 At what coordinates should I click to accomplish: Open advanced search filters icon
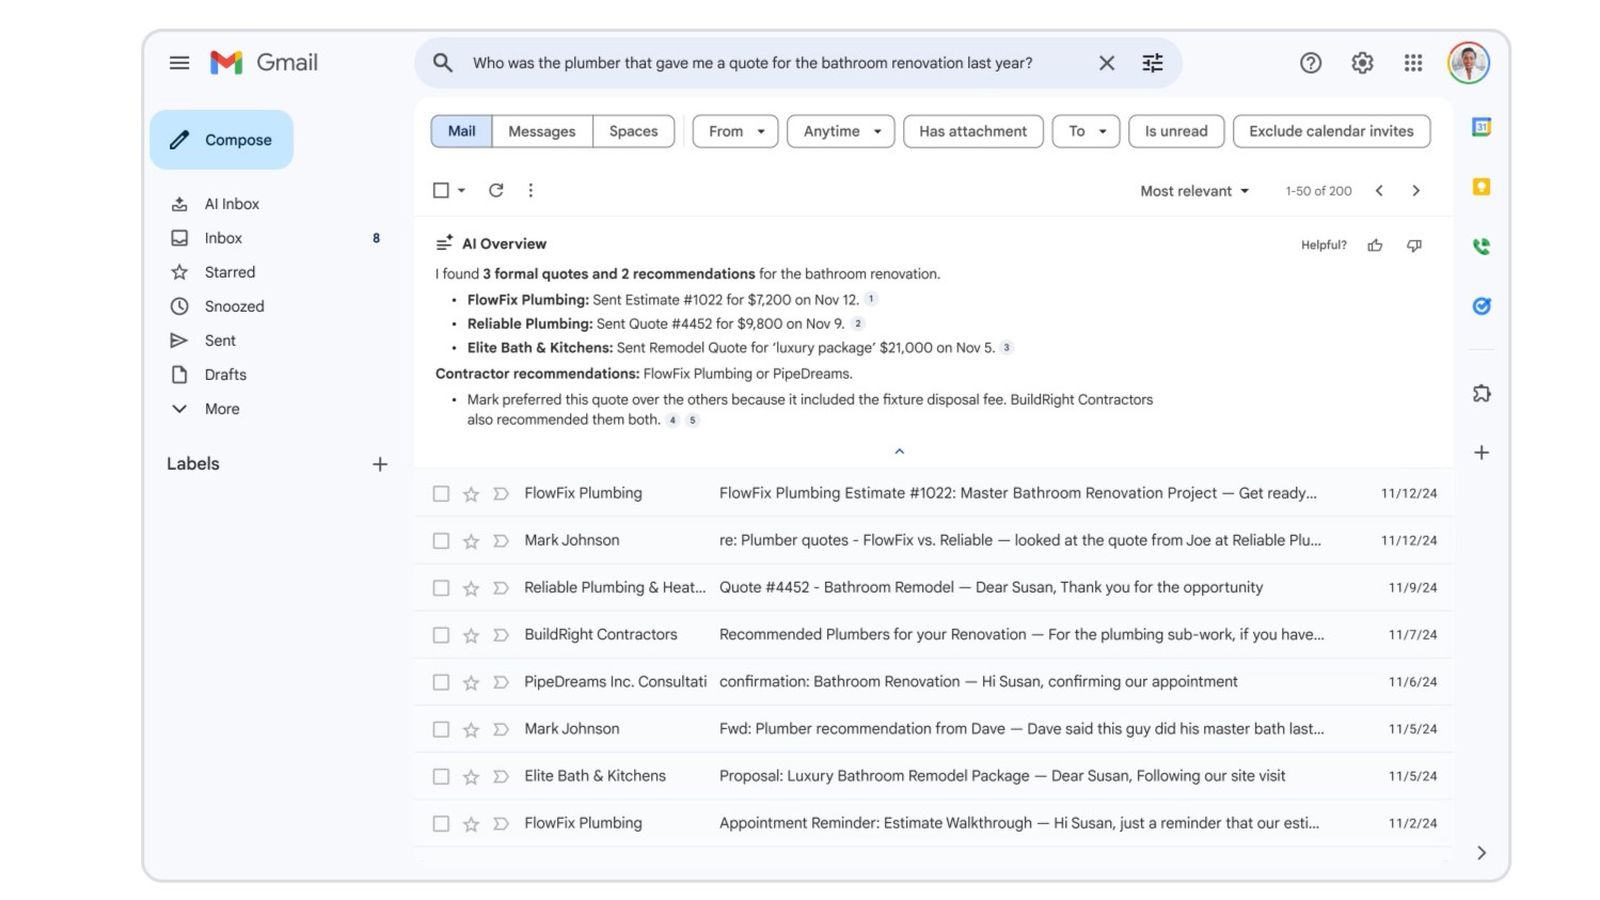(x=1152, y=63)
